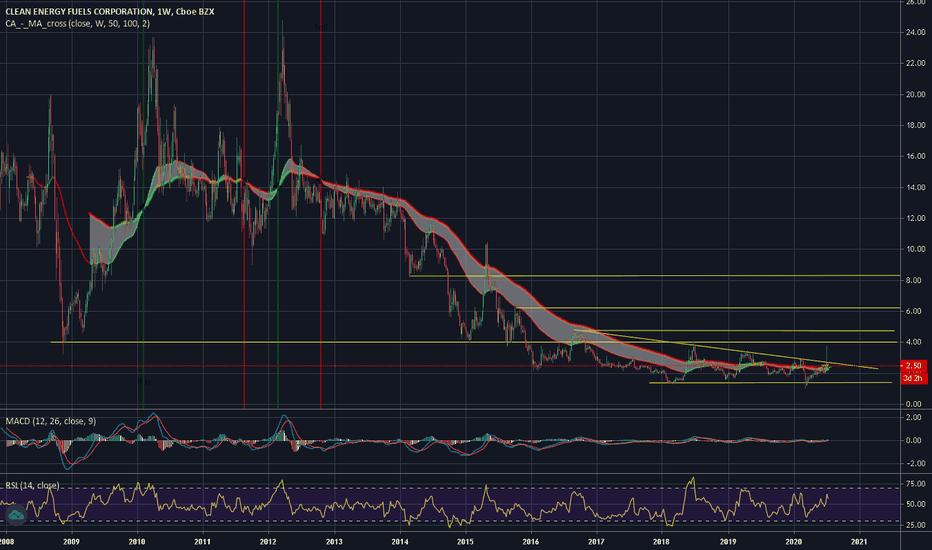The image size is (932, 550).
Task: Click the 2018 label on time axis
Action: [662, 542]
